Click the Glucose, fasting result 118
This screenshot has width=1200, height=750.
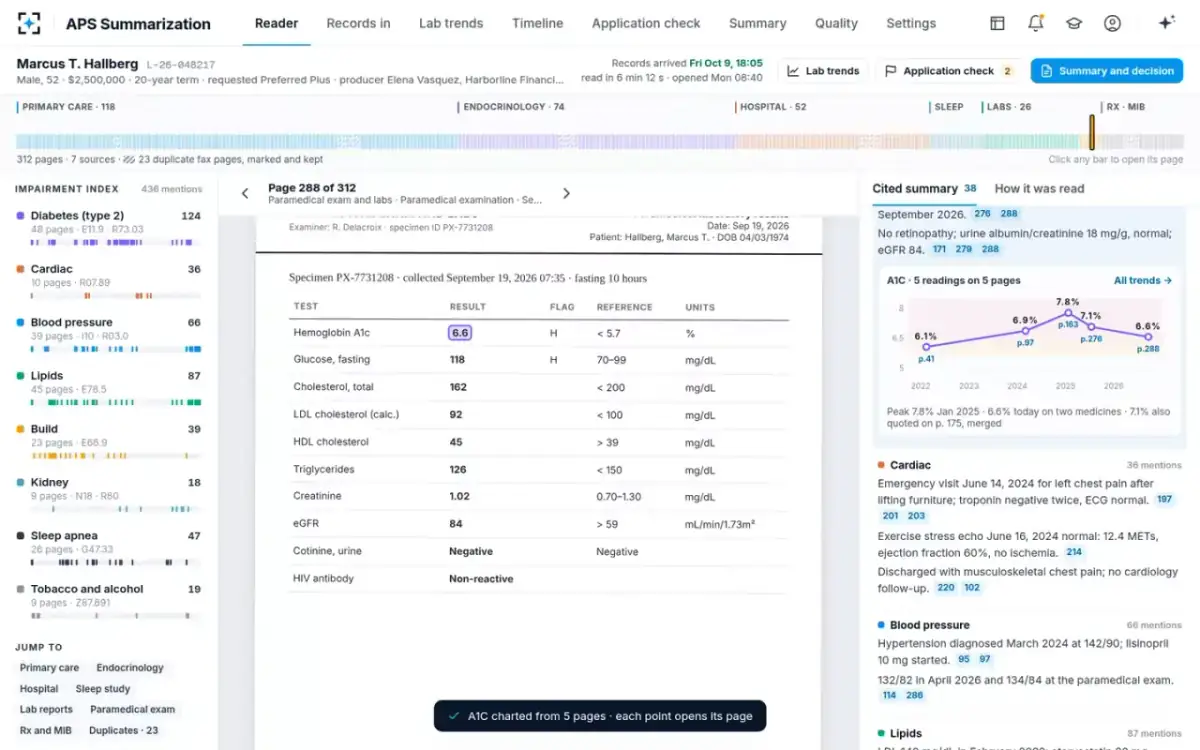(x=457, y=359)
